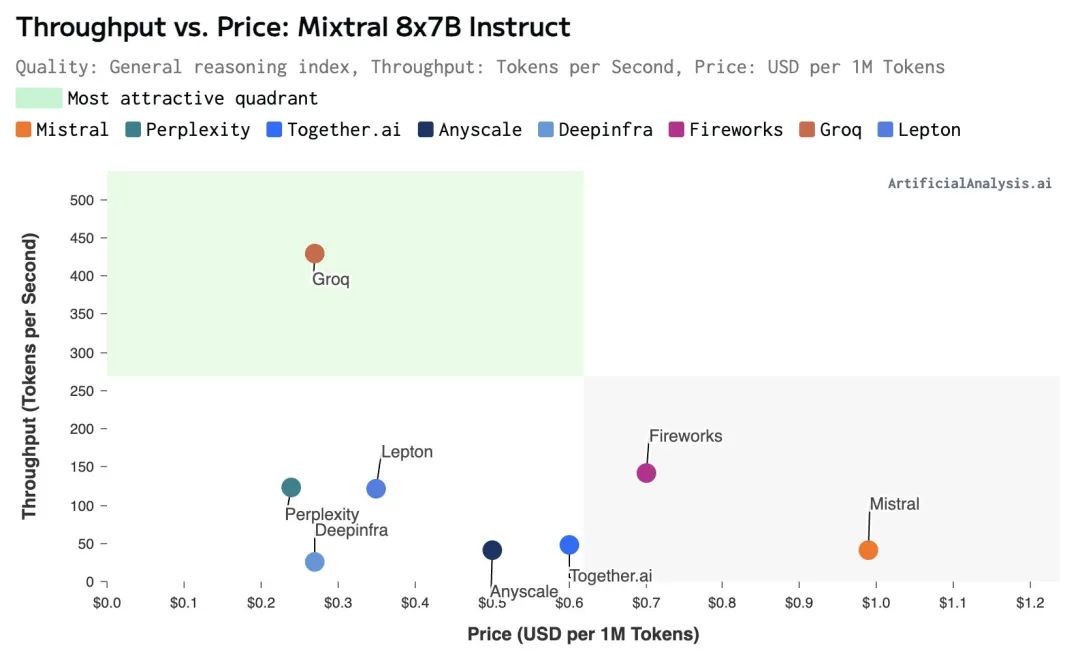The width and height of the screenshot is (1080, 656).
Task: Toggle the Perplexity legend swatch
Action: coord(134,129)
